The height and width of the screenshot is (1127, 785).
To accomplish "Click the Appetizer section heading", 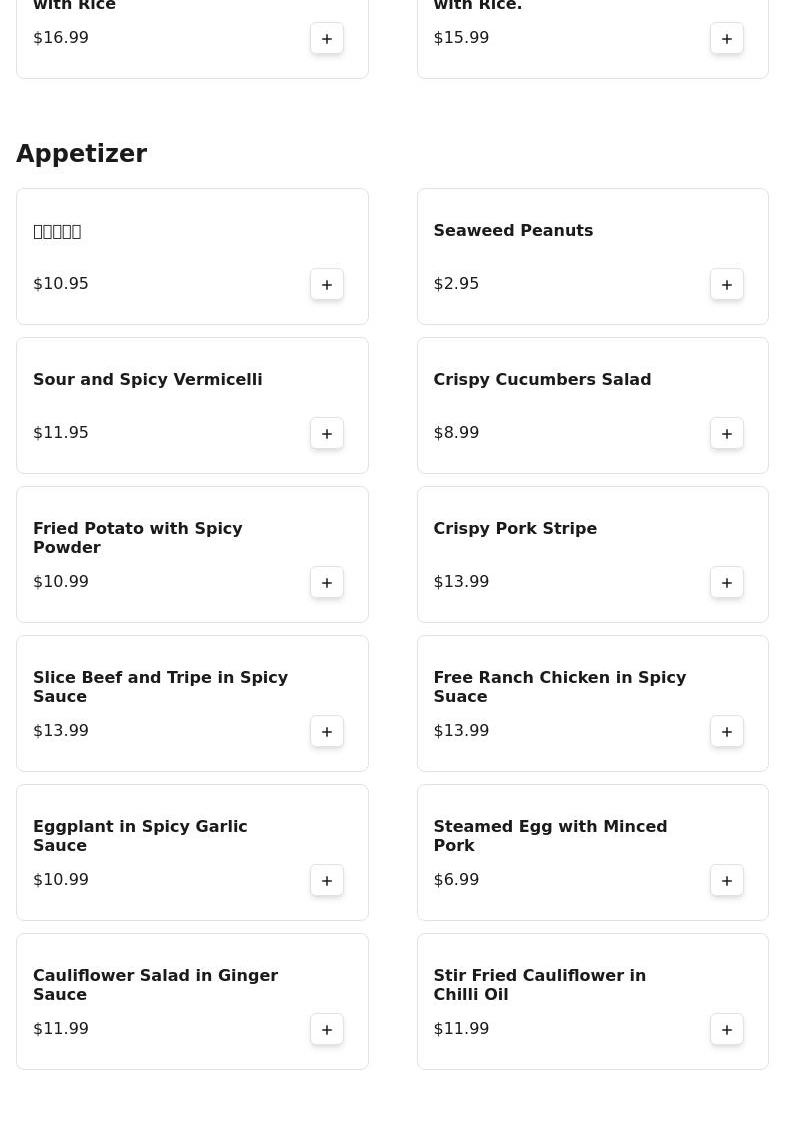I will coord(82,154).
